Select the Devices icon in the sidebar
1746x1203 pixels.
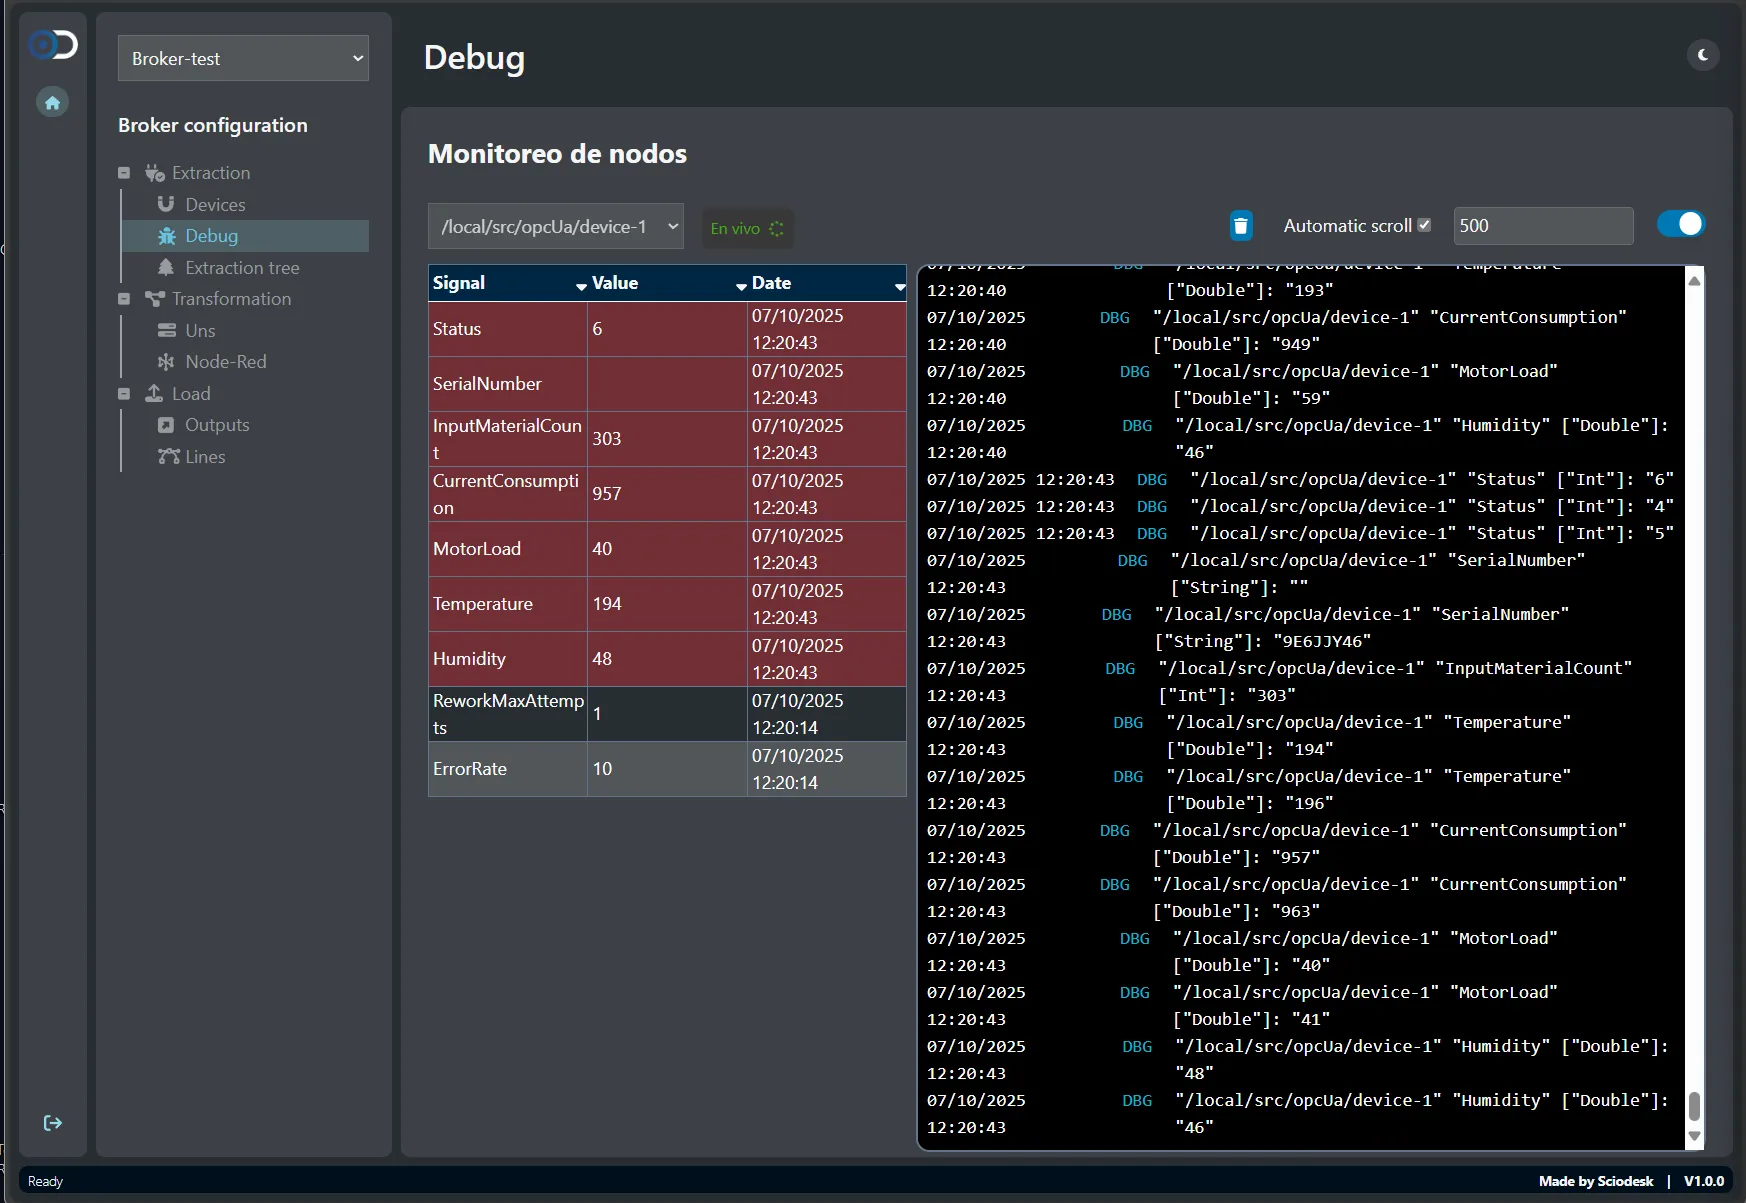click(x=166, y=204)
